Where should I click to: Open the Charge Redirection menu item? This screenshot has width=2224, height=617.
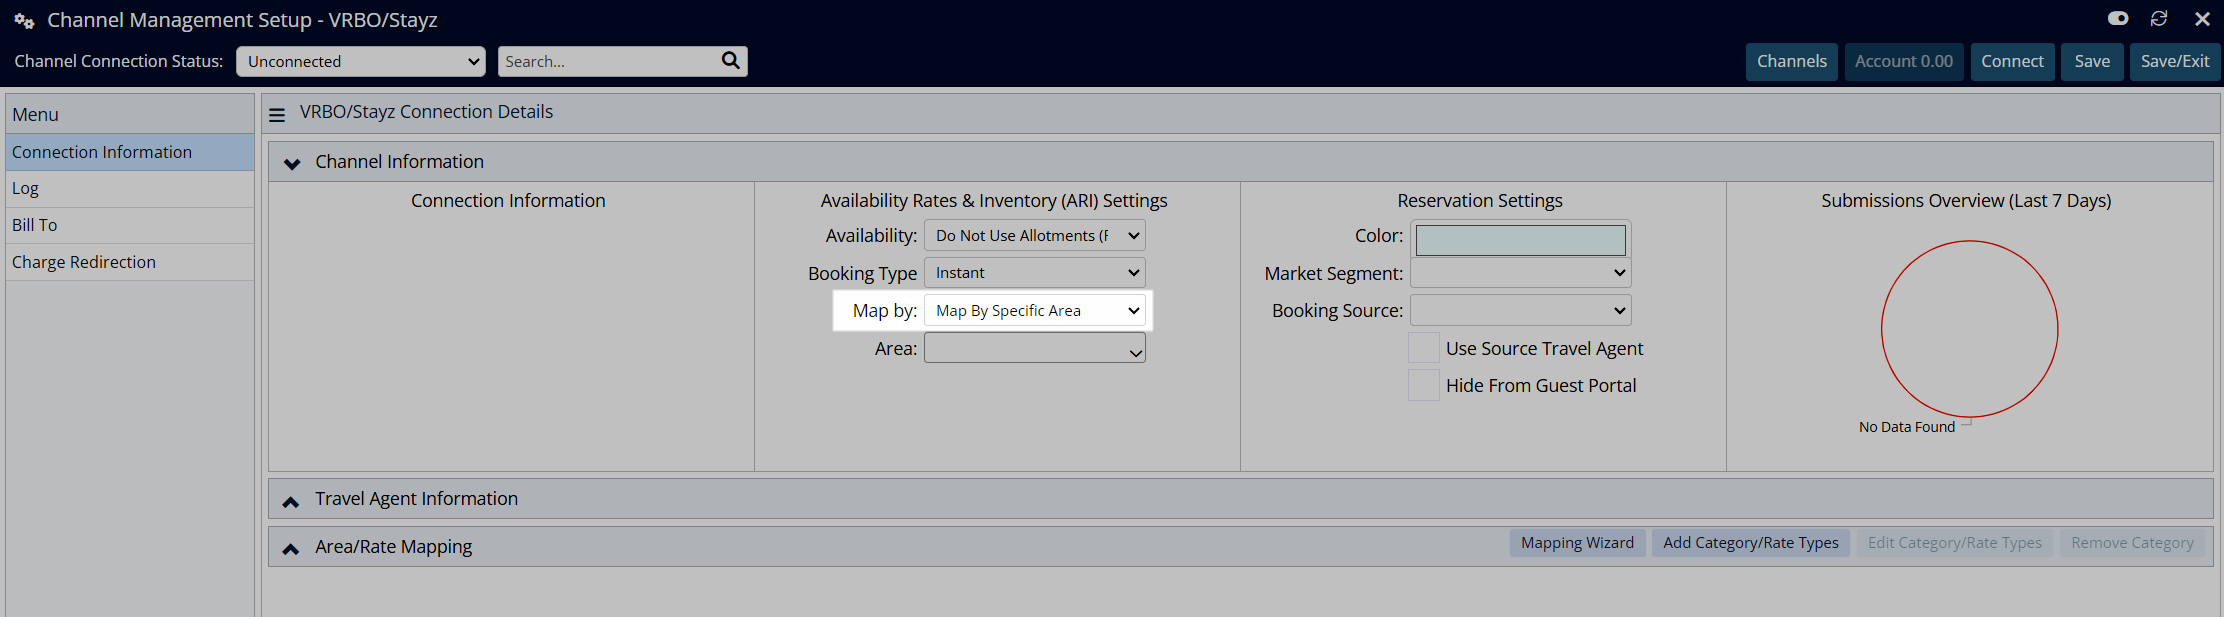tap(130, 262)
